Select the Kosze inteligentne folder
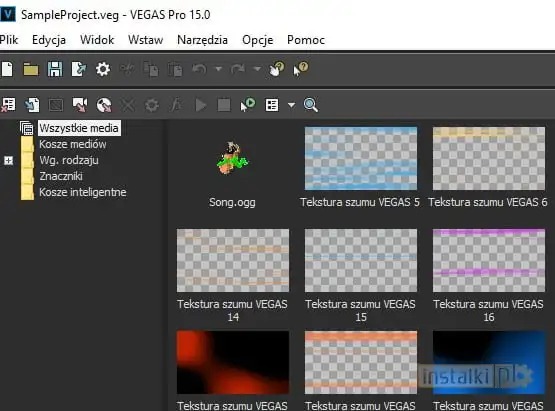The height and width of the screenshot is (411, 555). point(82,192)
